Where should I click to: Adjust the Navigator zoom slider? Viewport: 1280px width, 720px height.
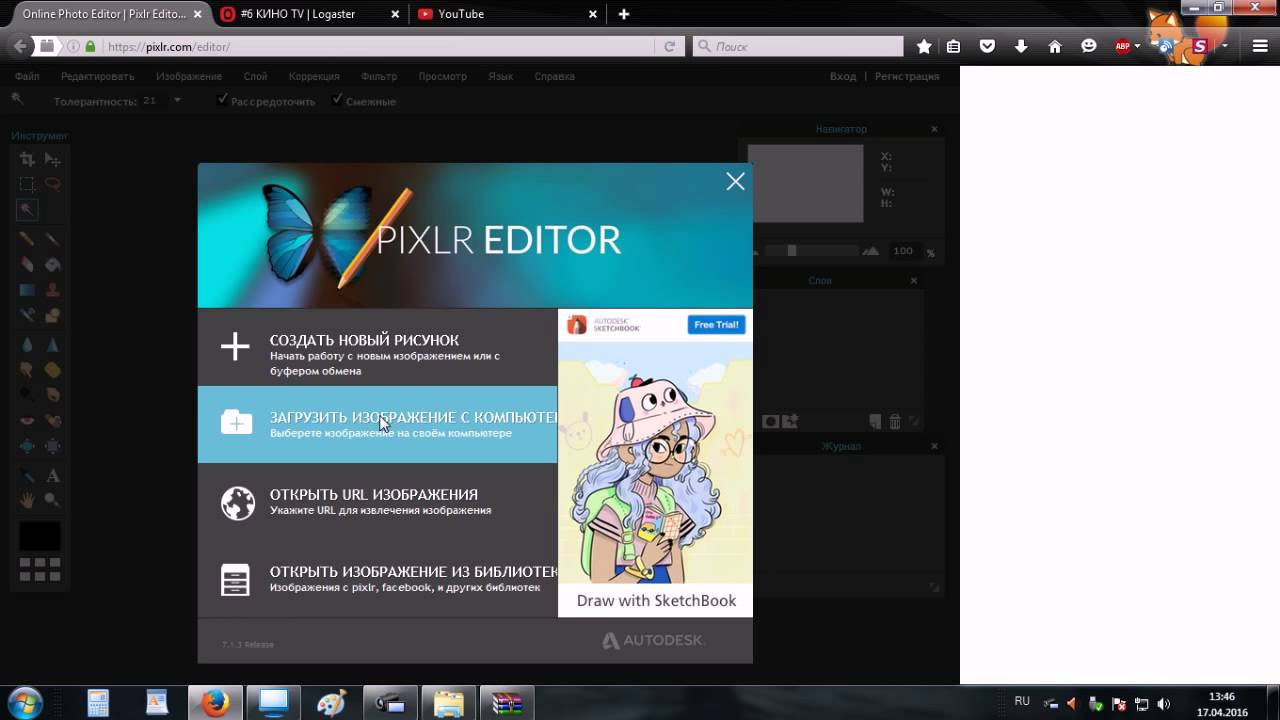[x=792, y=251]
